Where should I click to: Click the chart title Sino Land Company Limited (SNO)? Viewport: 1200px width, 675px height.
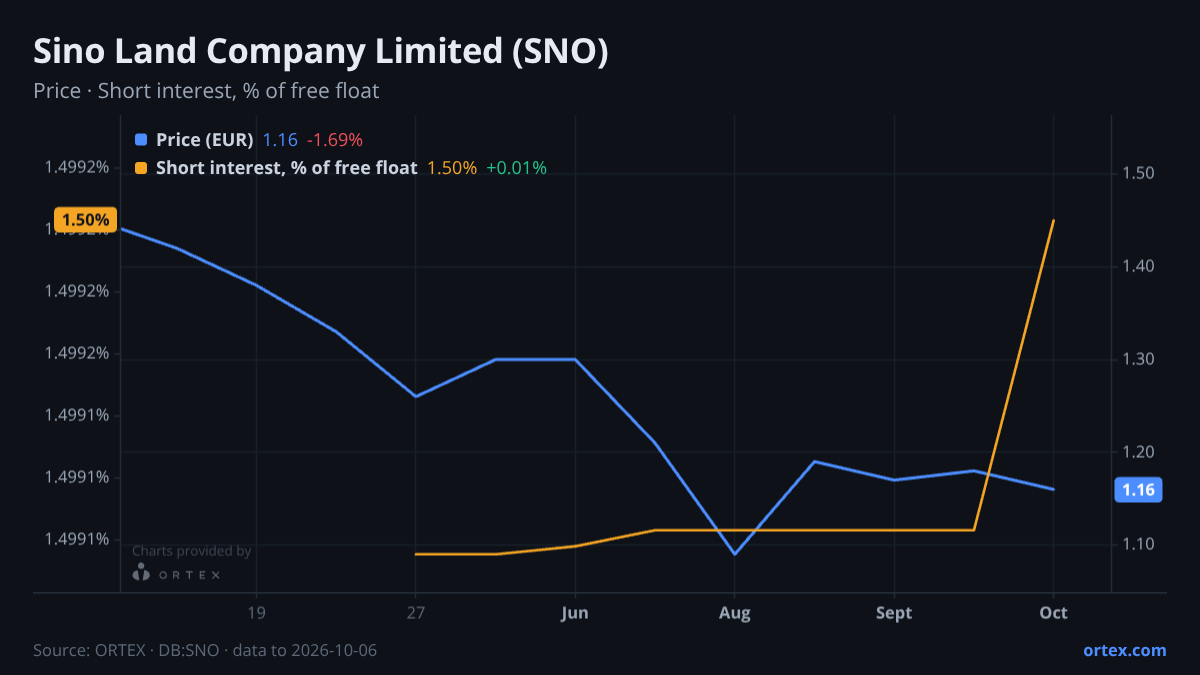(x=321, y=52)
